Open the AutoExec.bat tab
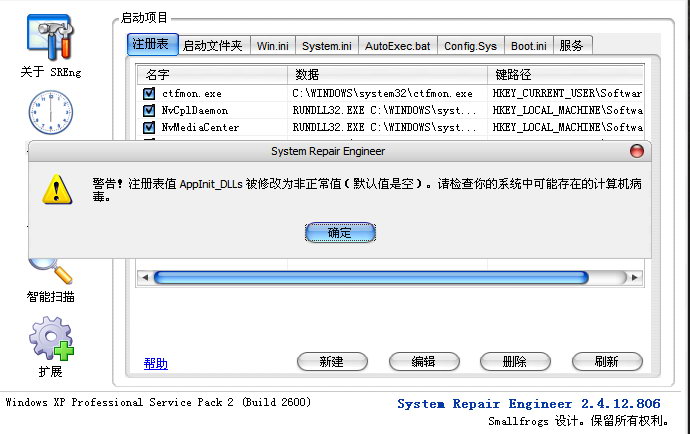The image size is (690, 434). tap(398, 46)
